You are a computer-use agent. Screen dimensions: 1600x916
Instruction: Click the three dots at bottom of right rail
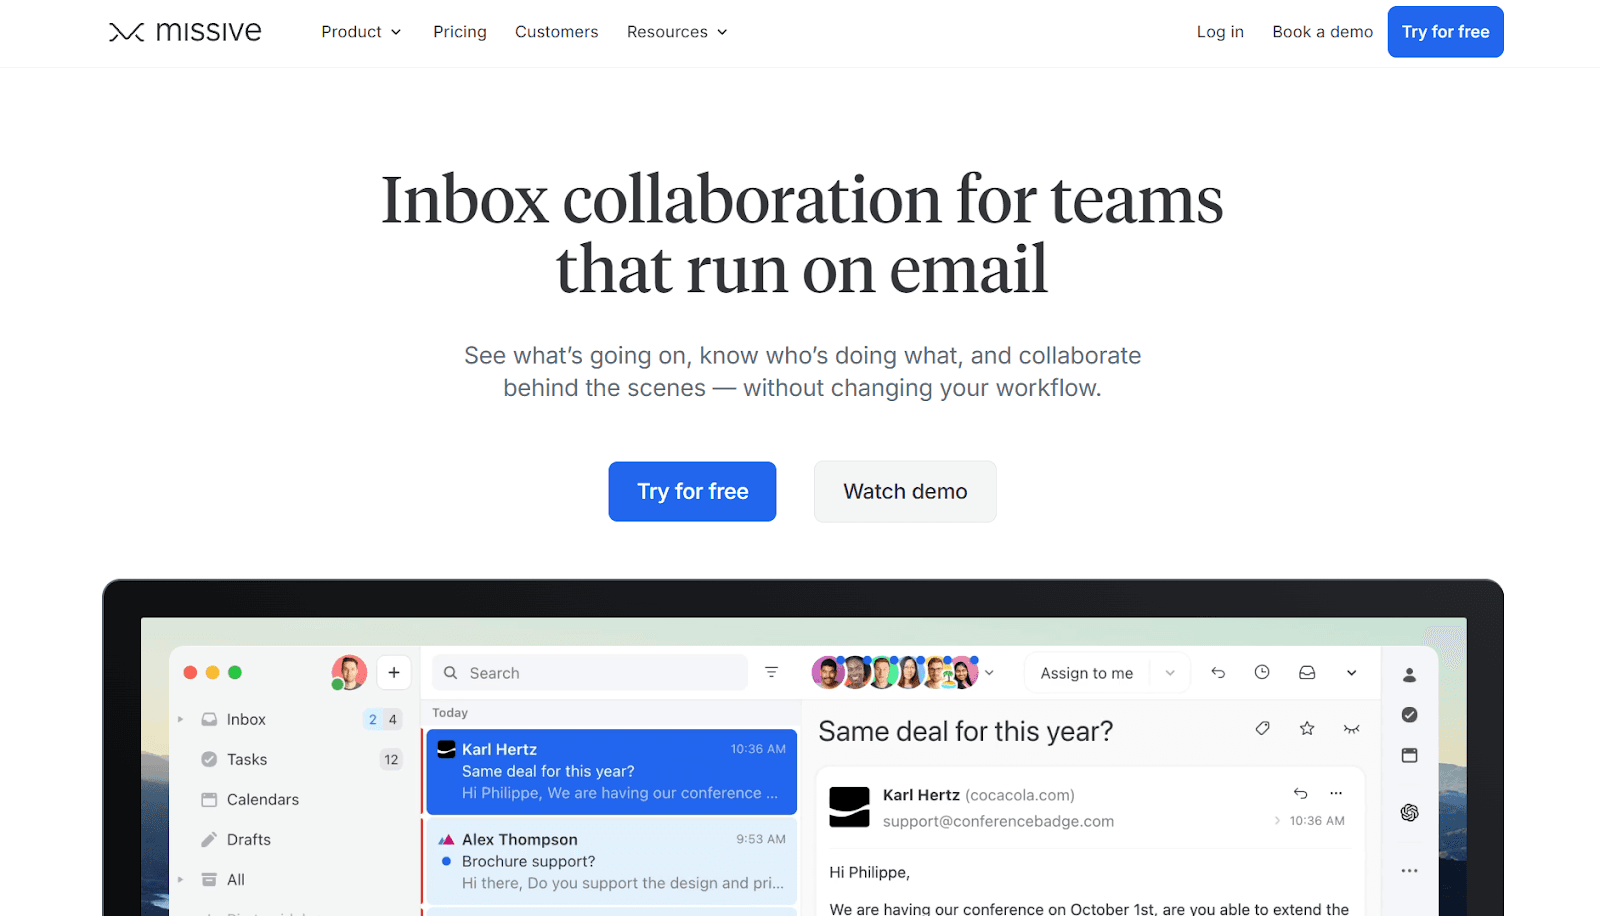(x=1409, y=871)
